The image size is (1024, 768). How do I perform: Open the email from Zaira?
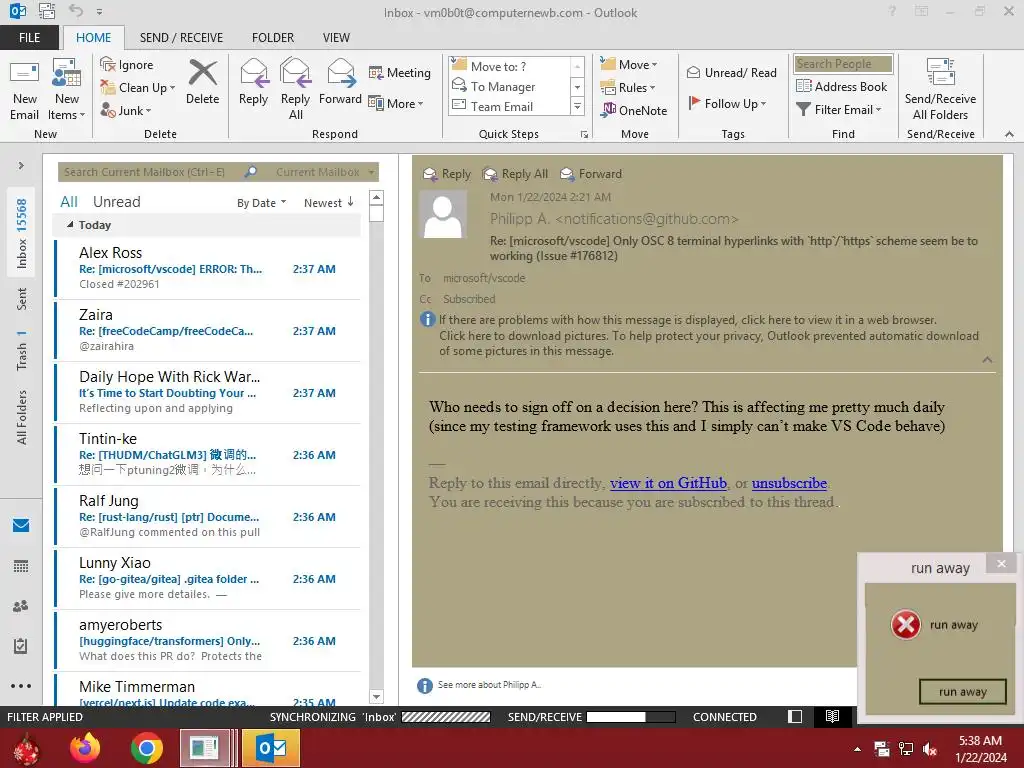[208, 330]
